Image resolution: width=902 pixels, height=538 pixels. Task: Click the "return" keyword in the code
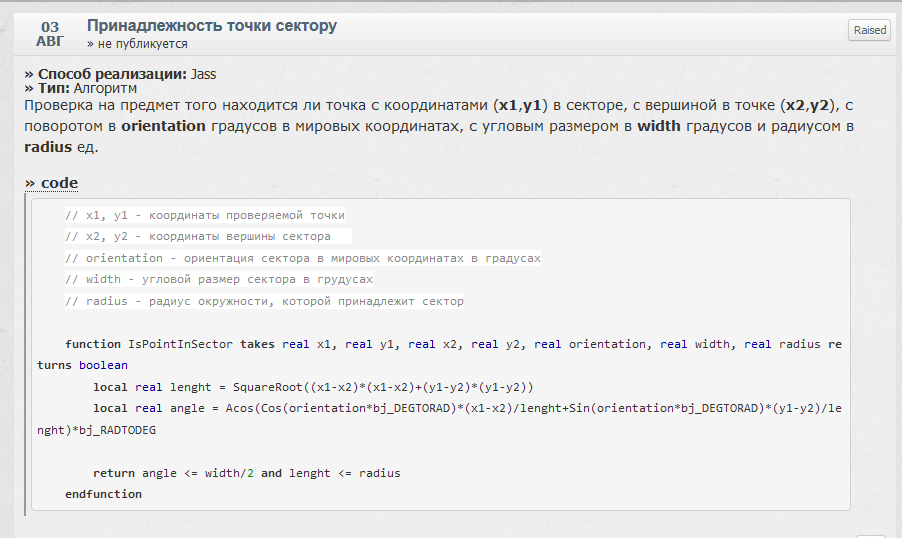tap(114, 473)
